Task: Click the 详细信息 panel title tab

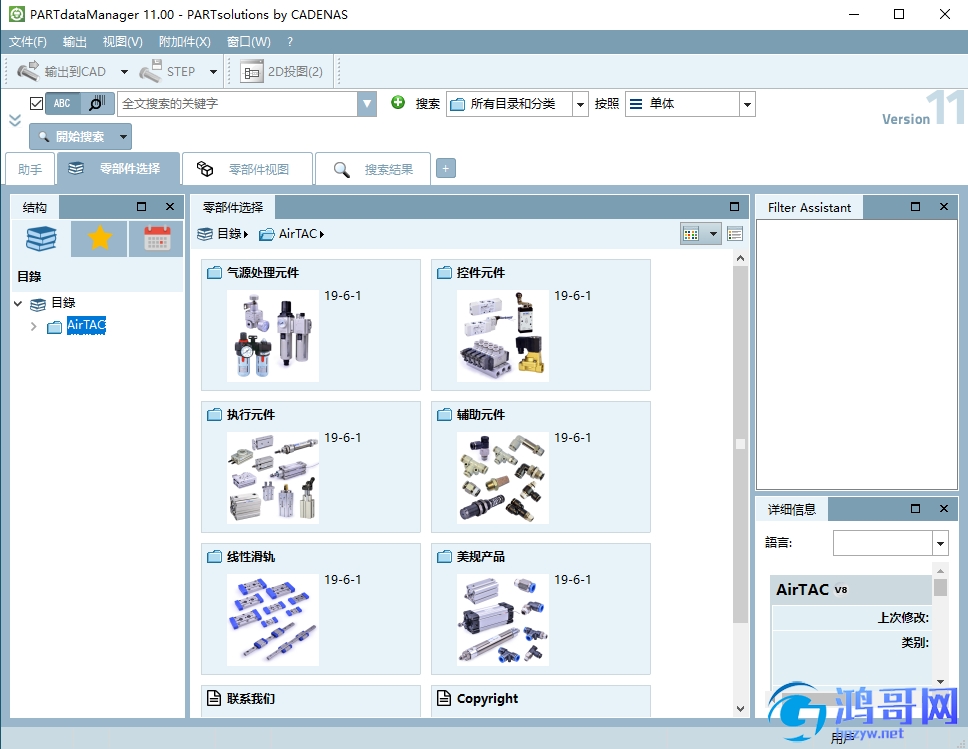Action: click(792, 509)
